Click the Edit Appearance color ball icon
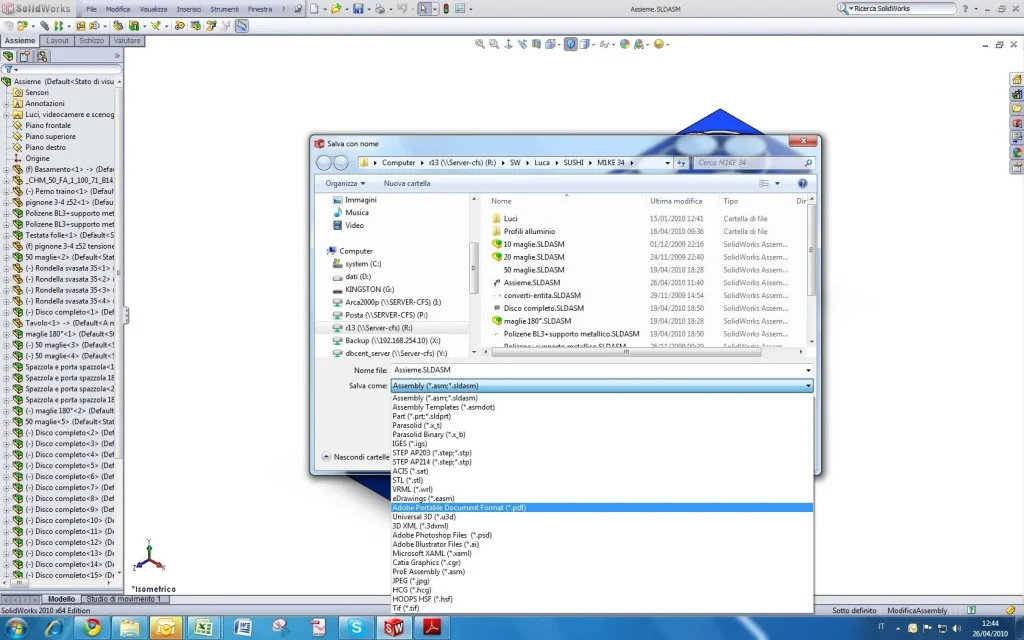Image resolution: width=1024 pixels, height=640 pixels. (x=625, y=44)
